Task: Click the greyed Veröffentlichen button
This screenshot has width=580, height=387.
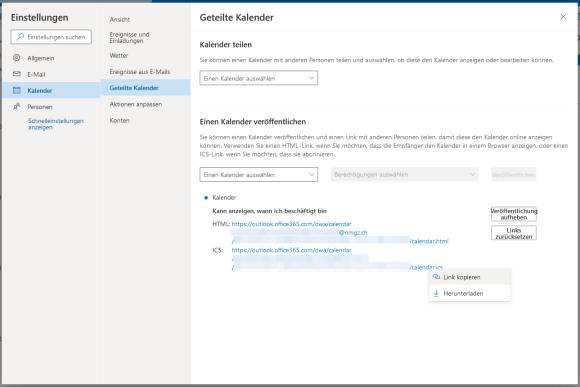Action: [513, 175]
